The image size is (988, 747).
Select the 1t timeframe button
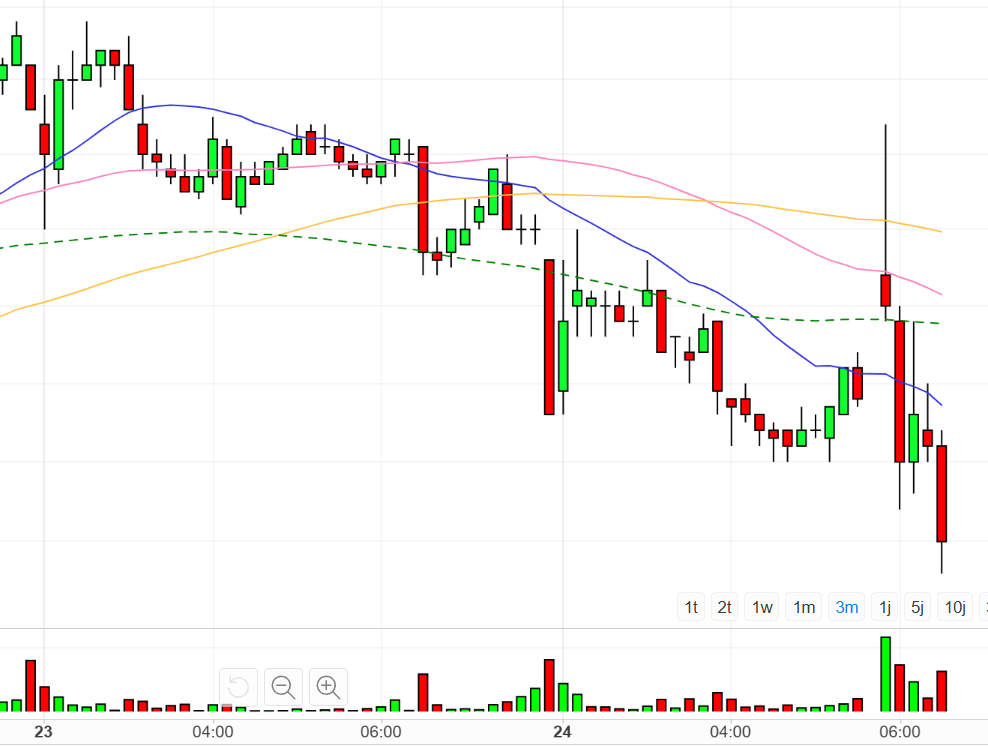coord(690,607)
